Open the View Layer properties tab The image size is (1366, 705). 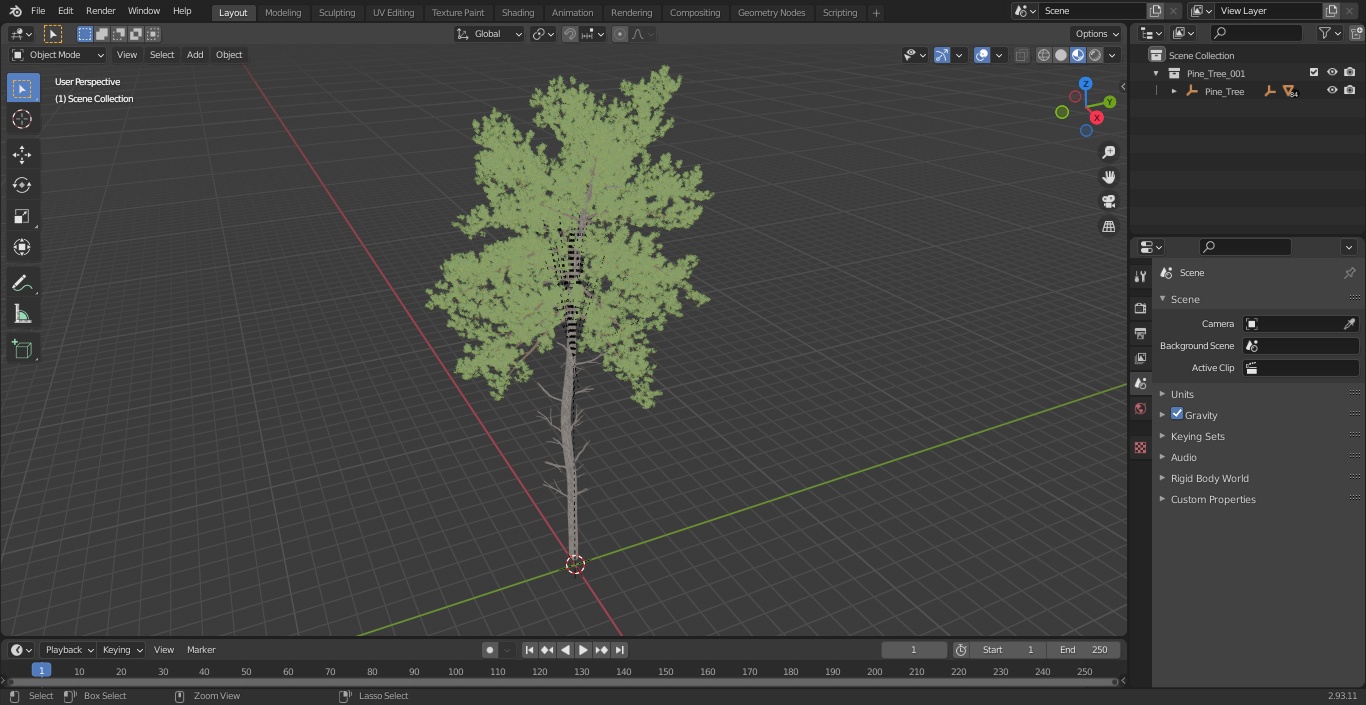1140,358
